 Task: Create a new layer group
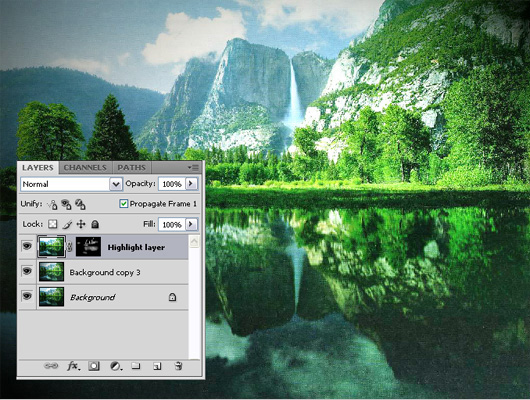click(x=136, y=366)
